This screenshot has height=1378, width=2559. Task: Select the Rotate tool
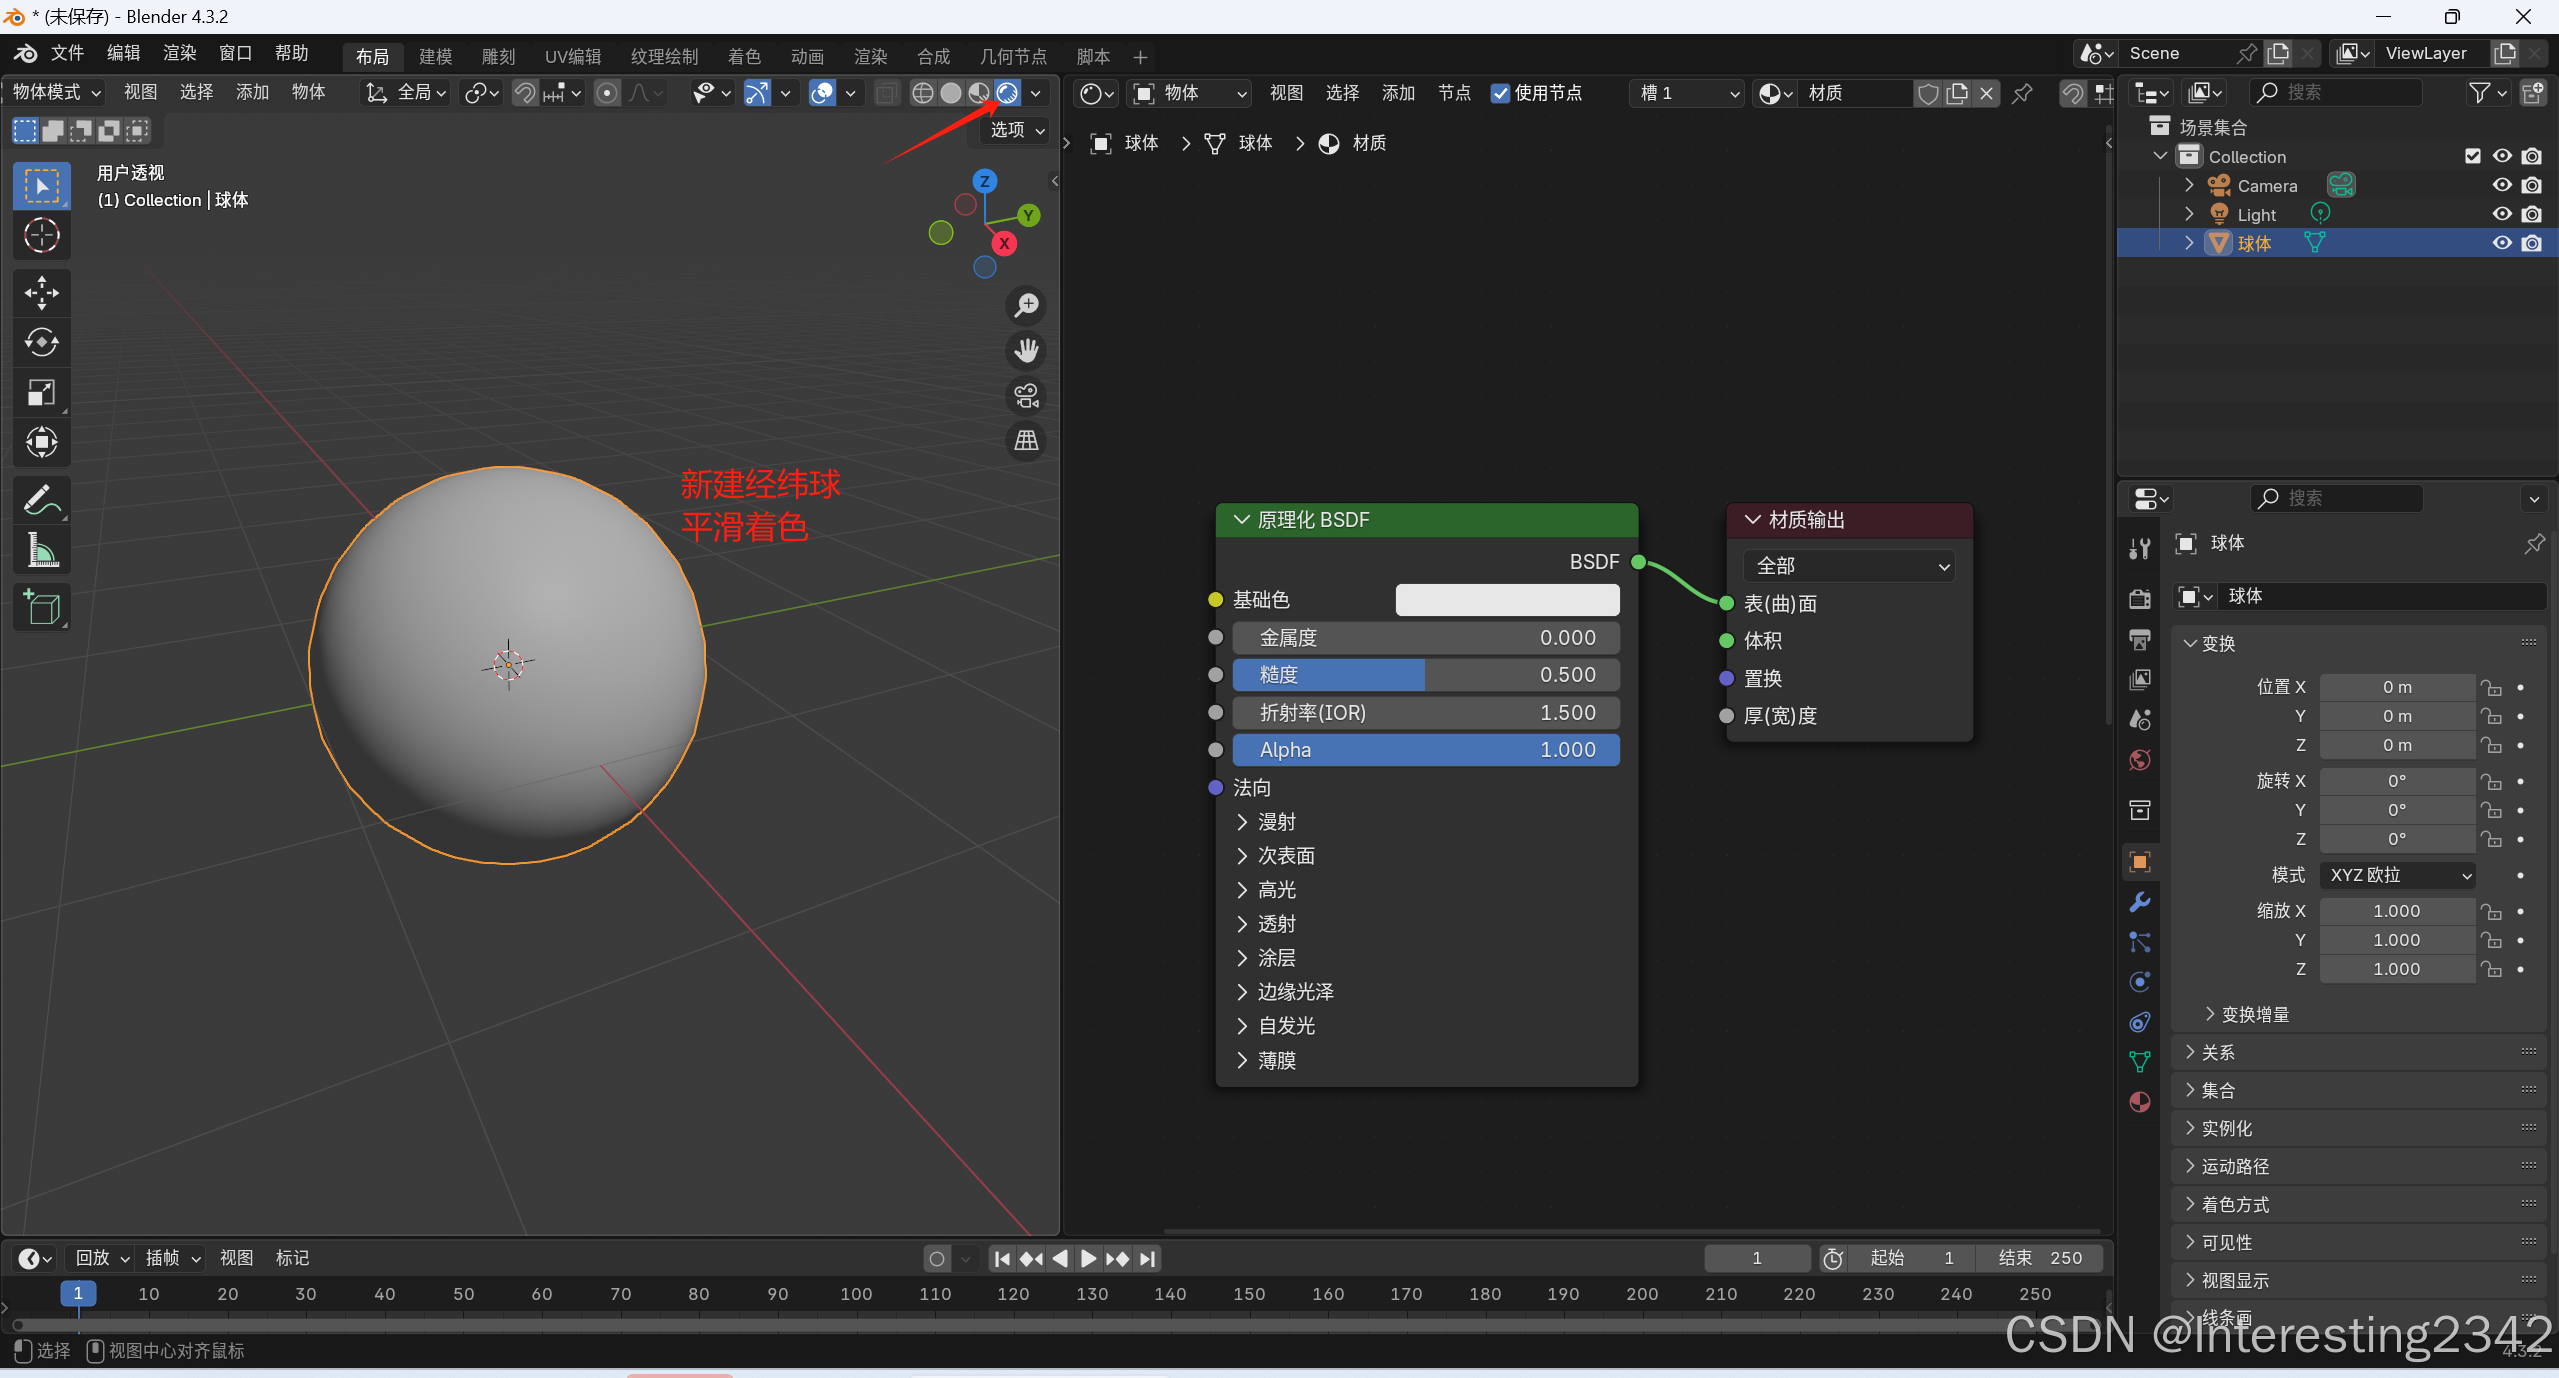click(x=41, y=342)
